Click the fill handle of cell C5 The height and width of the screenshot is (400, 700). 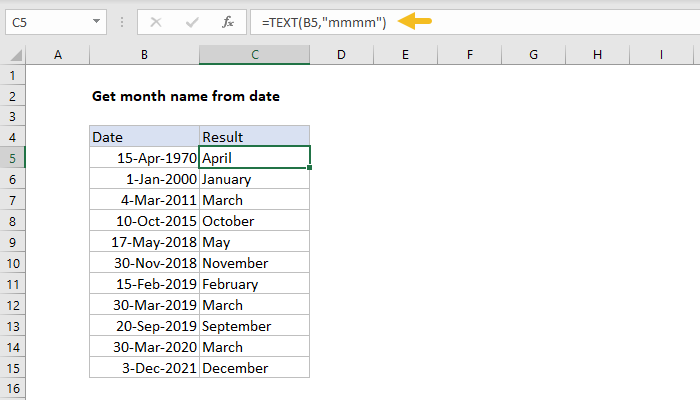(310, 167)
